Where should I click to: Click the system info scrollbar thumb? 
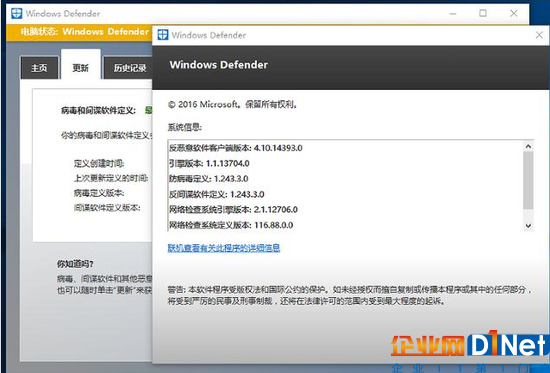click(528, 180)
